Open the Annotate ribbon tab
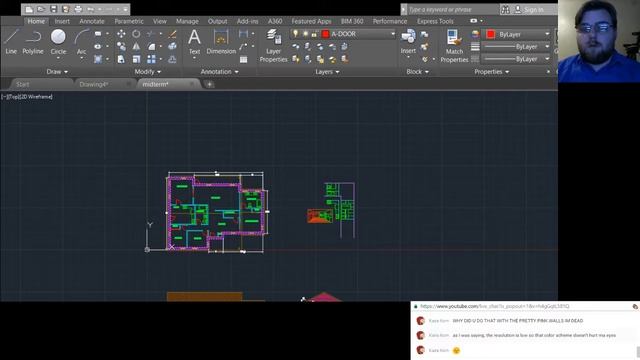640x360 pixels. pos(92,21)
